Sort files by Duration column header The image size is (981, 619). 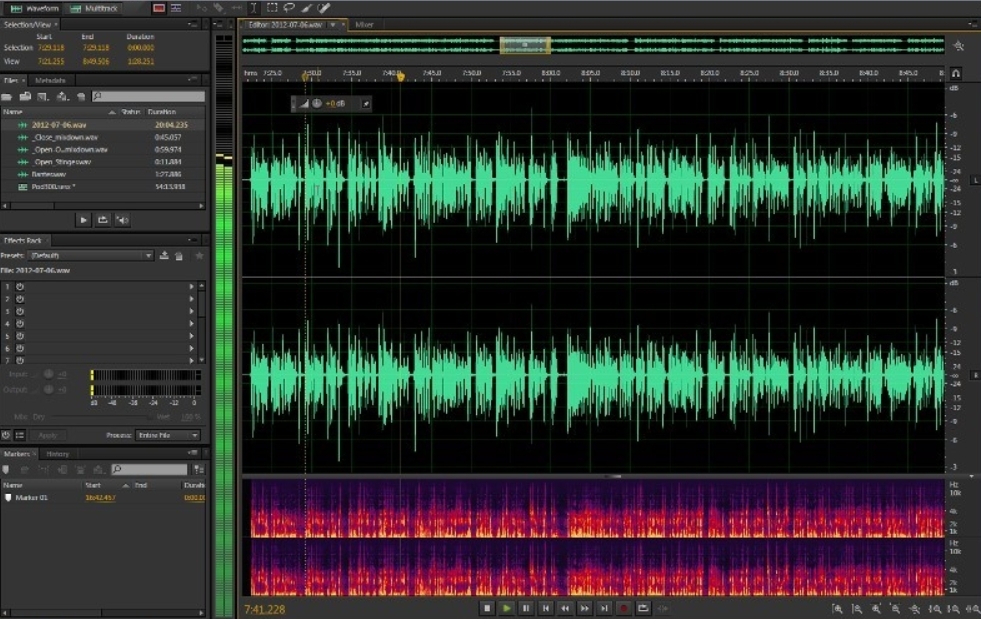coord(161,112)
